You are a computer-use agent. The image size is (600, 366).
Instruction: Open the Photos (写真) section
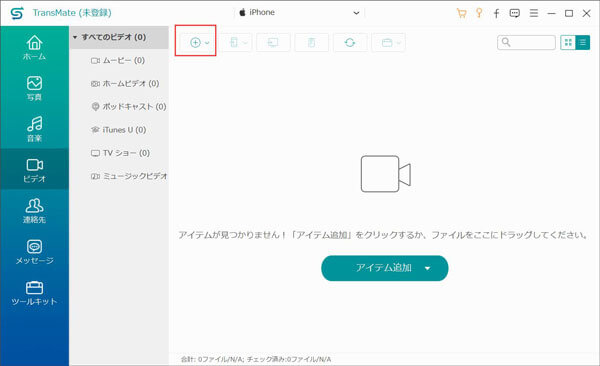pyautogui.click(x=34, y=88)
